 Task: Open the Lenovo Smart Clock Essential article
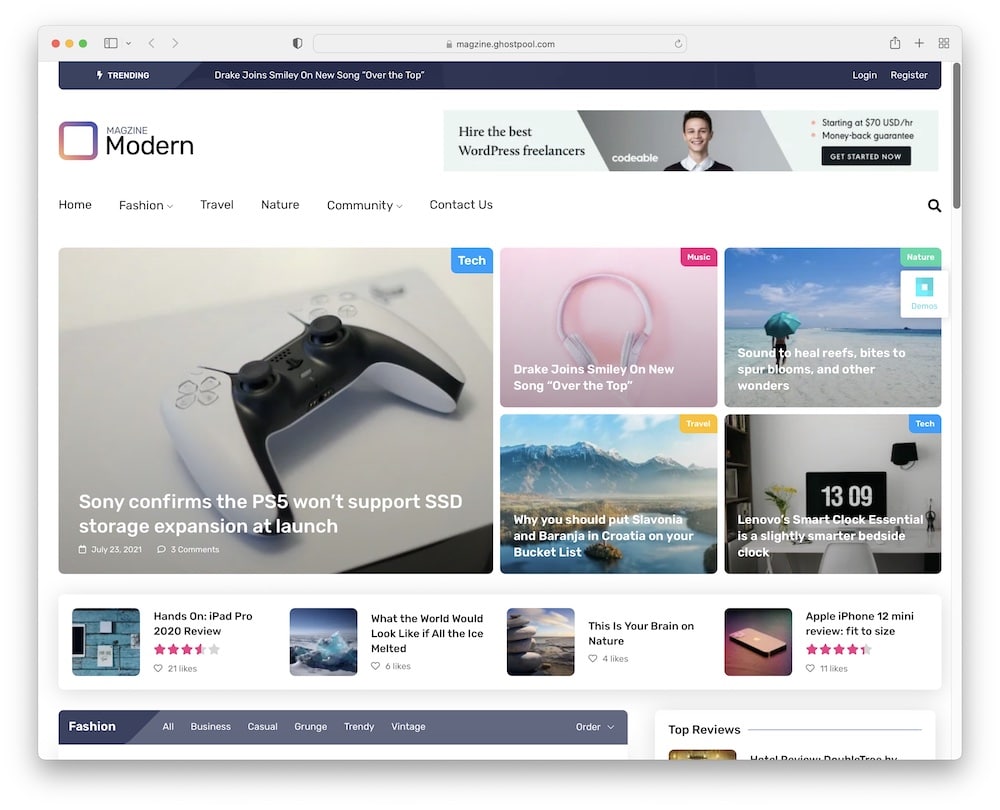click(830, 536)
